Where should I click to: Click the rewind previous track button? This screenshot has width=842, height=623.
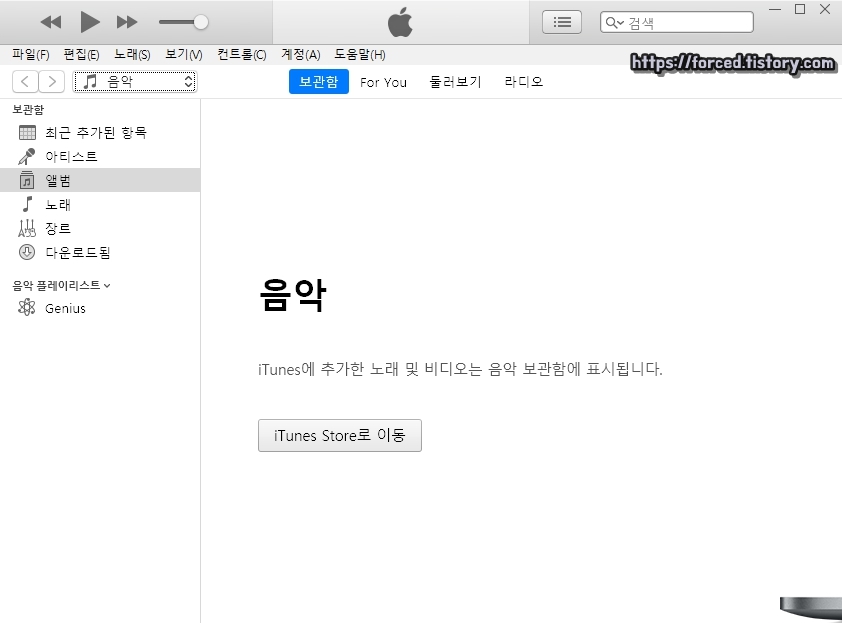[51, 22]
